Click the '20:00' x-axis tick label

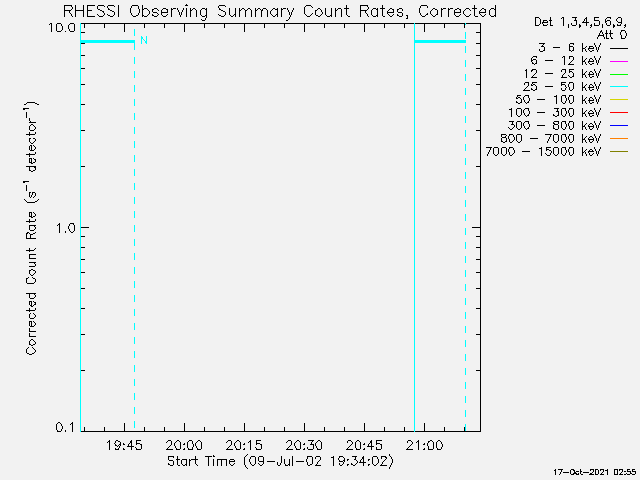[184, 445]
